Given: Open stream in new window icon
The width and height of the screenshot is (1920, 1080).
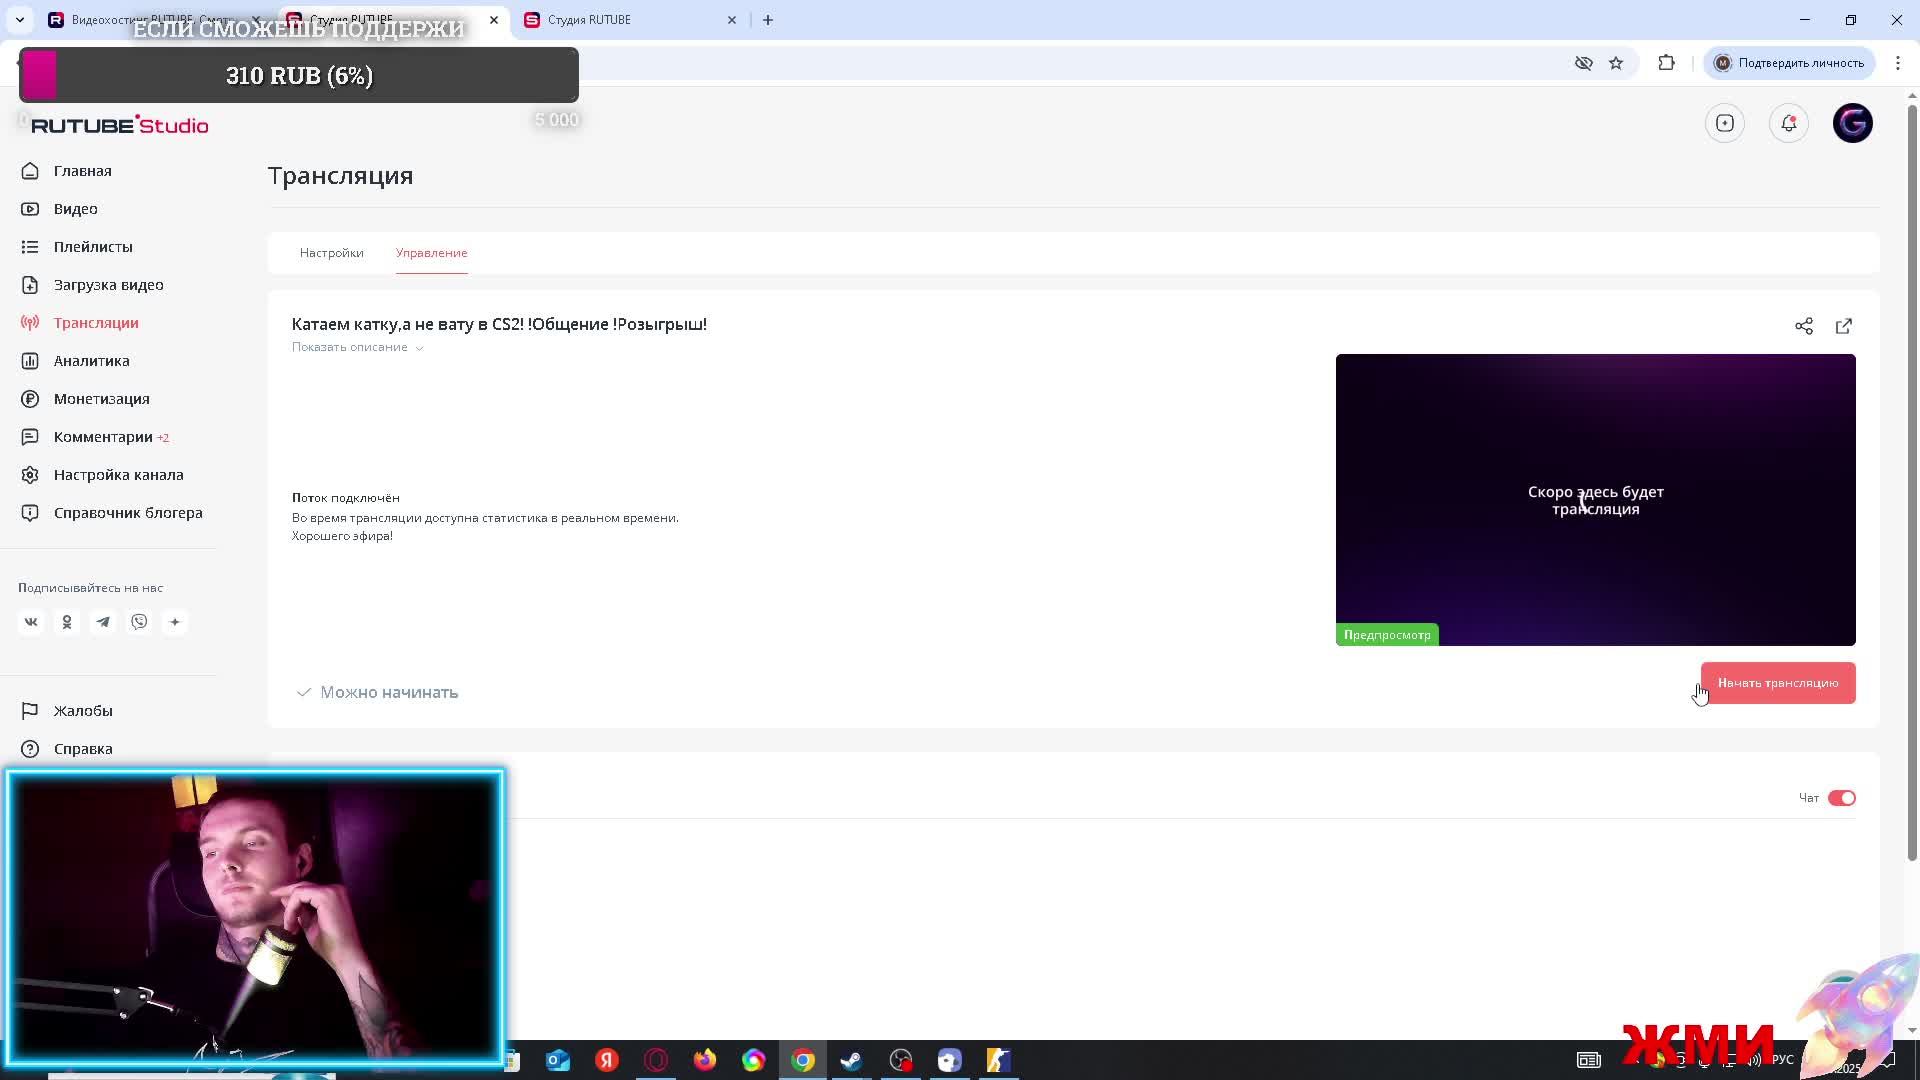Looking at the screenshot, I should (x=1844, y=326).
